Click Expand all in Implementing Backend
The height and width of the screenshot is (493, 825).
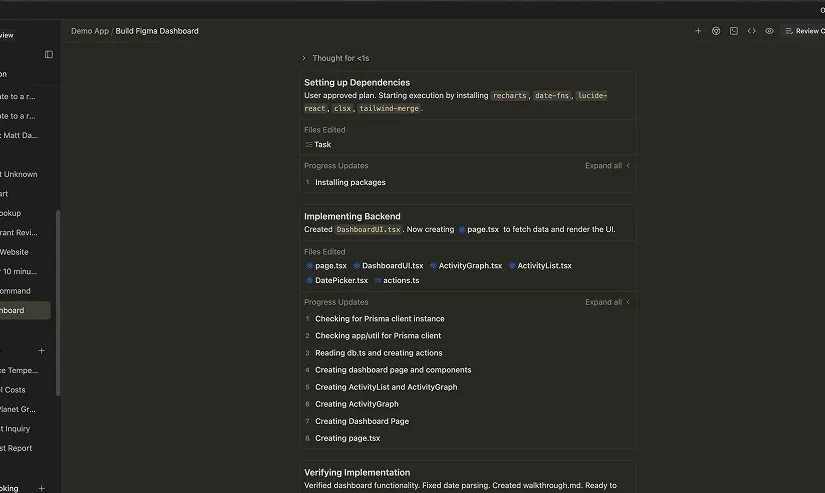[x=607, y=302]
